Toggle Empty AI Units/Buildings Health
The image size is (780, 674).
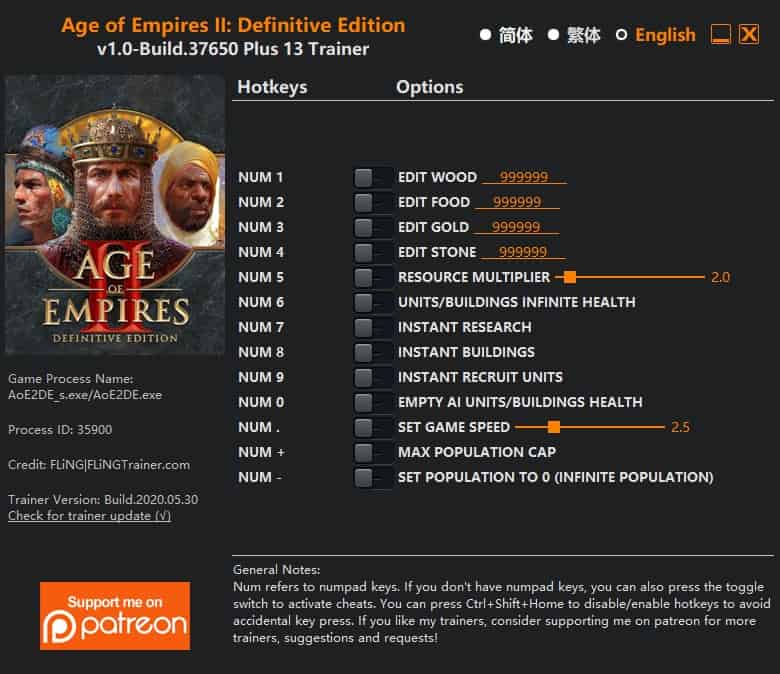(x=373, y=402)
